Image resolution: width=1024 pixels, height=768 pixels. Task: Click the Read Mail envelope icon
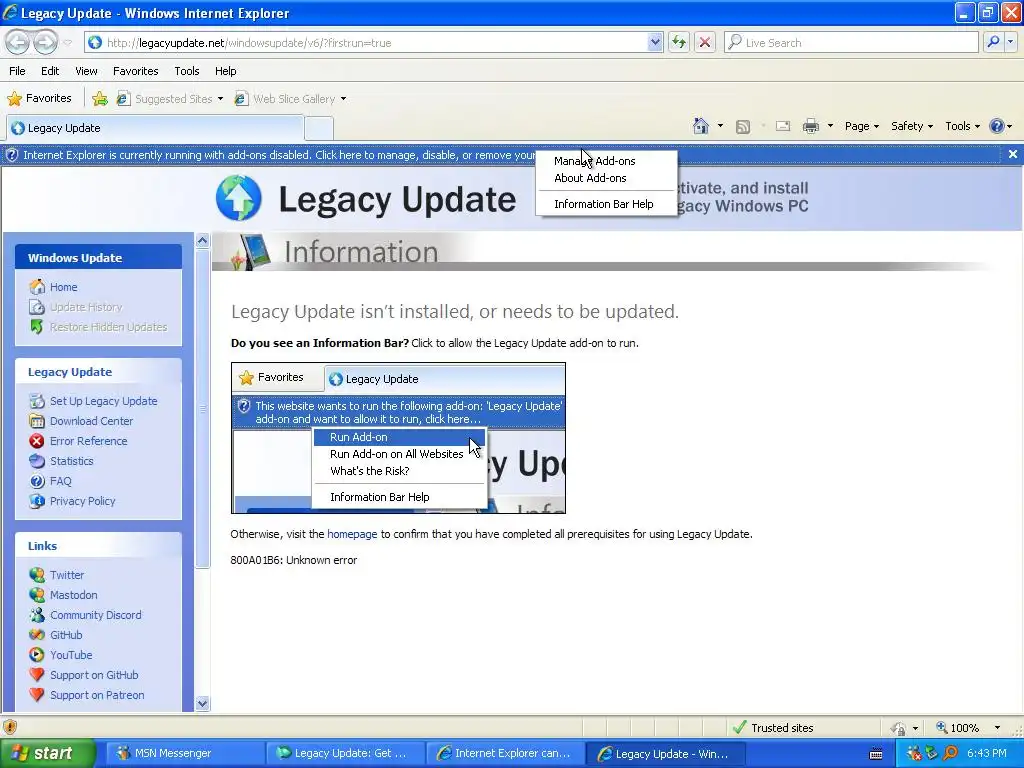pos(783,126)
